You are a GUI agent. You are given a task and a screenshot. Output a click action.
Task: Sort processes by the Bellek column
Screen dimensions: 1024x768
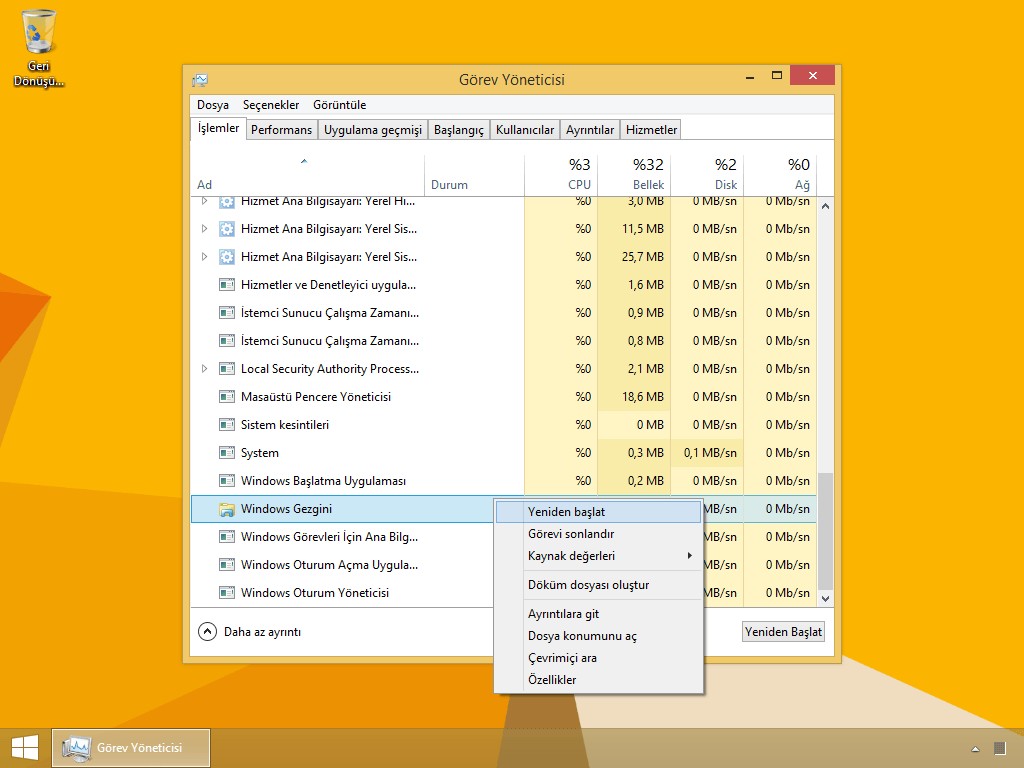coord(634,175)
